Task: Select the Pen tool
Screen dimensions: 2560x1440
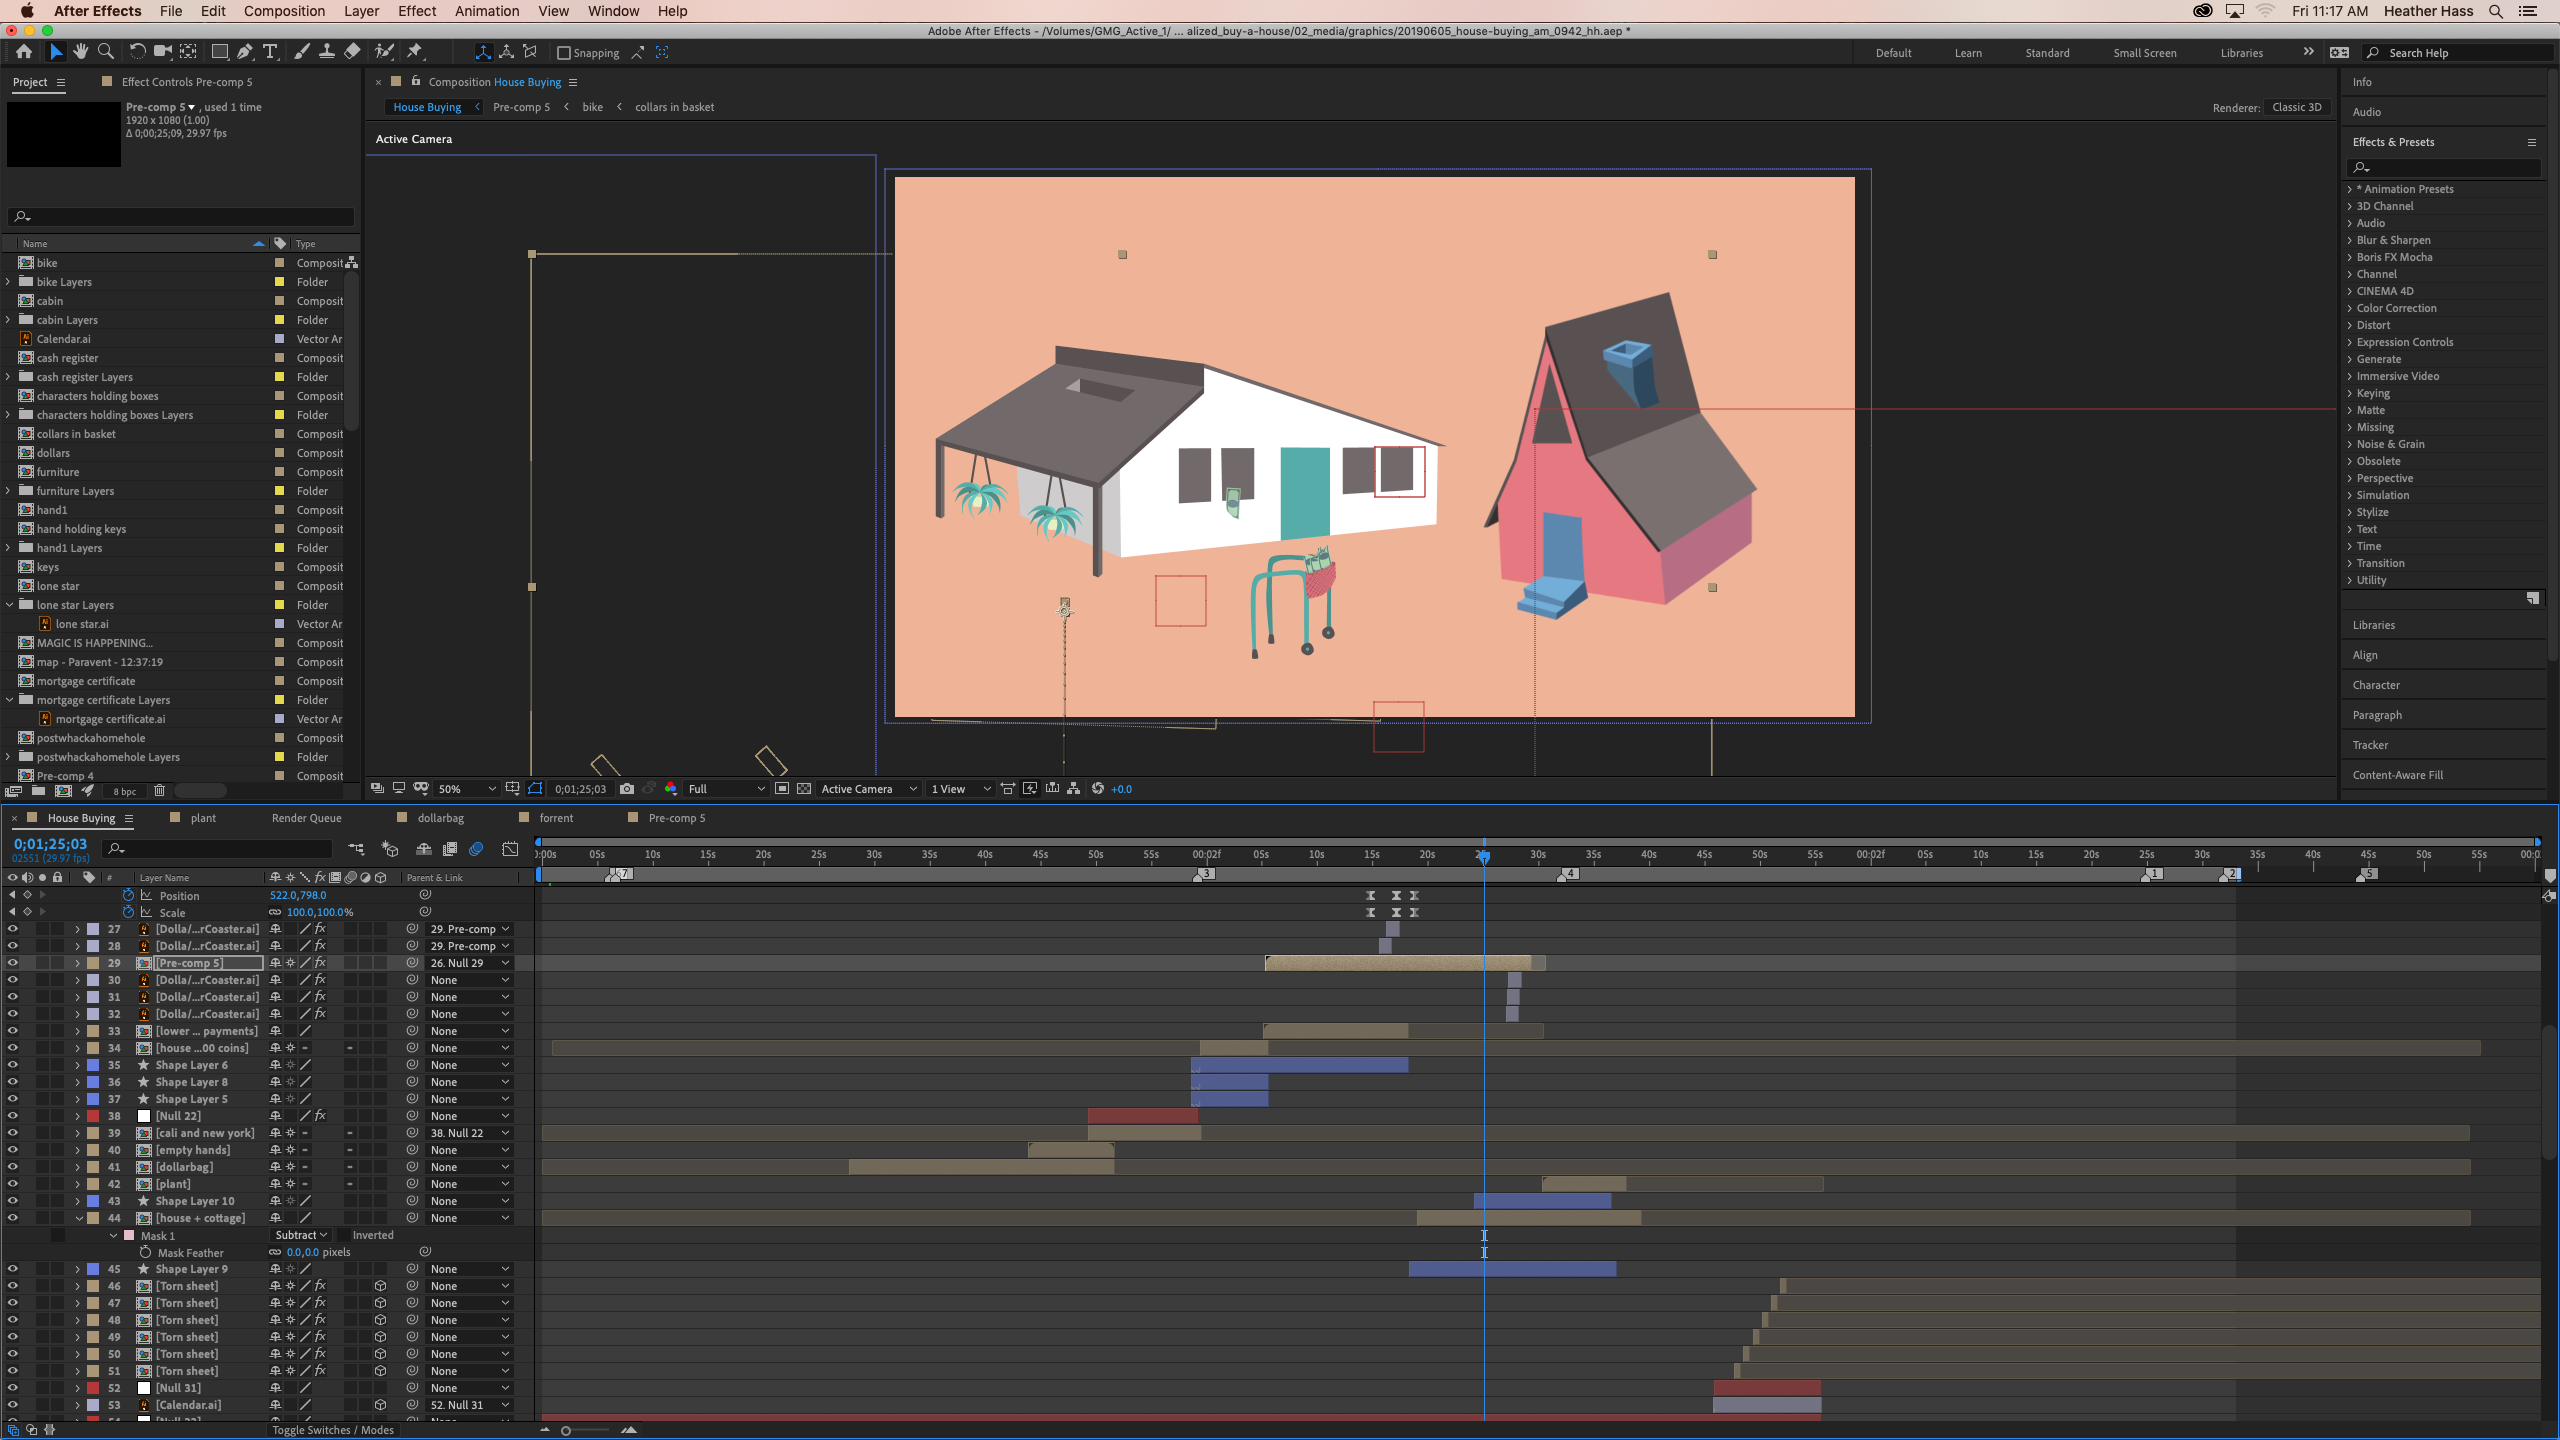Action: 245,52
